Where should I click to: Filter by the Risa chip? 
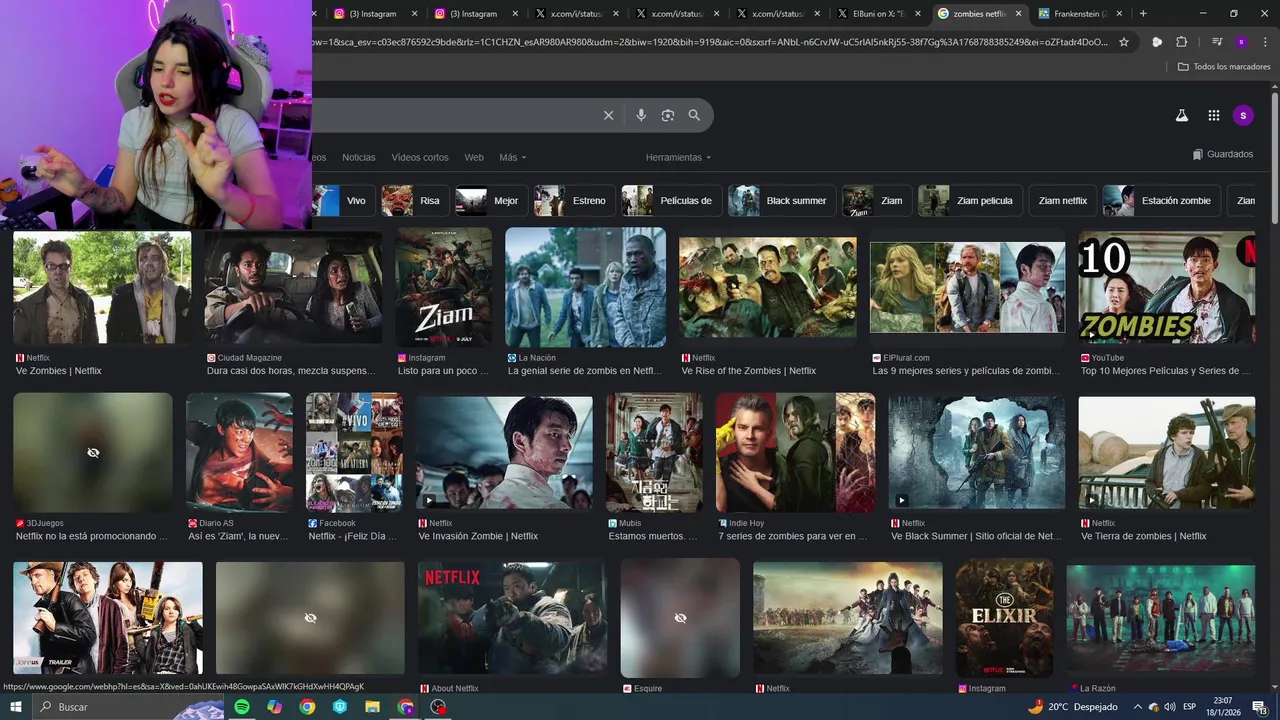coord(414,201)
